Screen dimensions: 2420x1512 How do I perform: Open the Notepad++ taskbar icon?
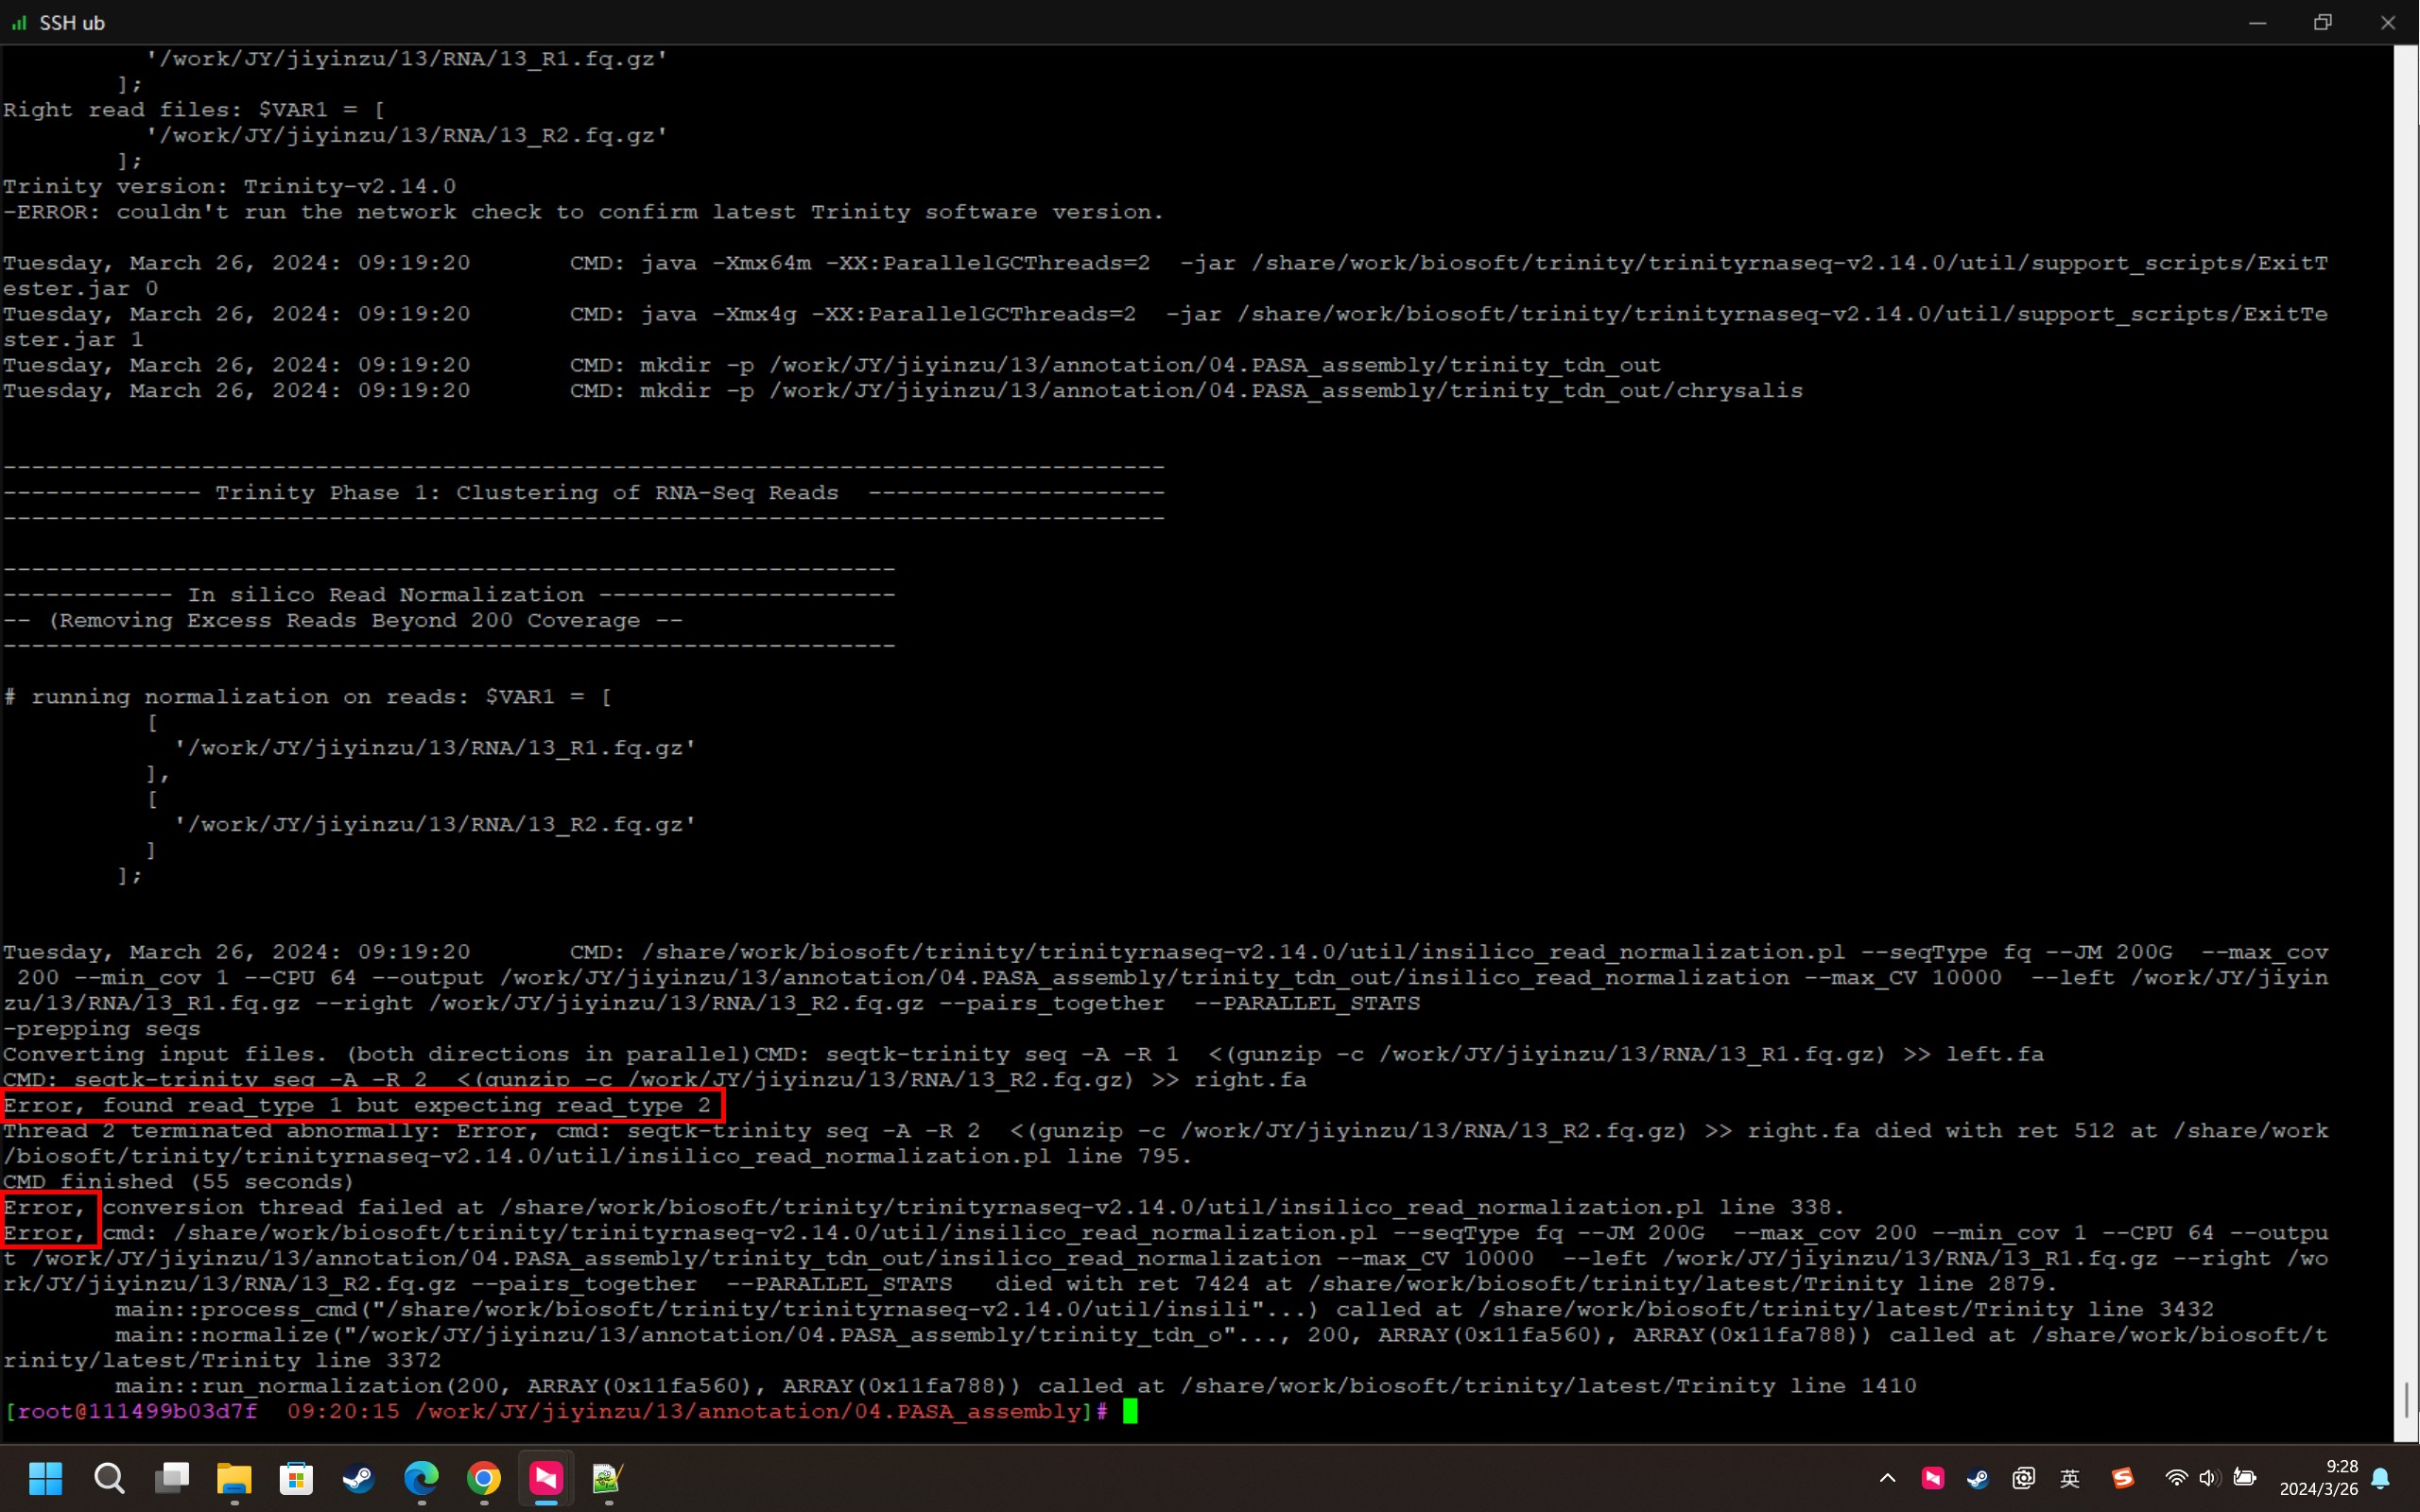coord(608,1477)
